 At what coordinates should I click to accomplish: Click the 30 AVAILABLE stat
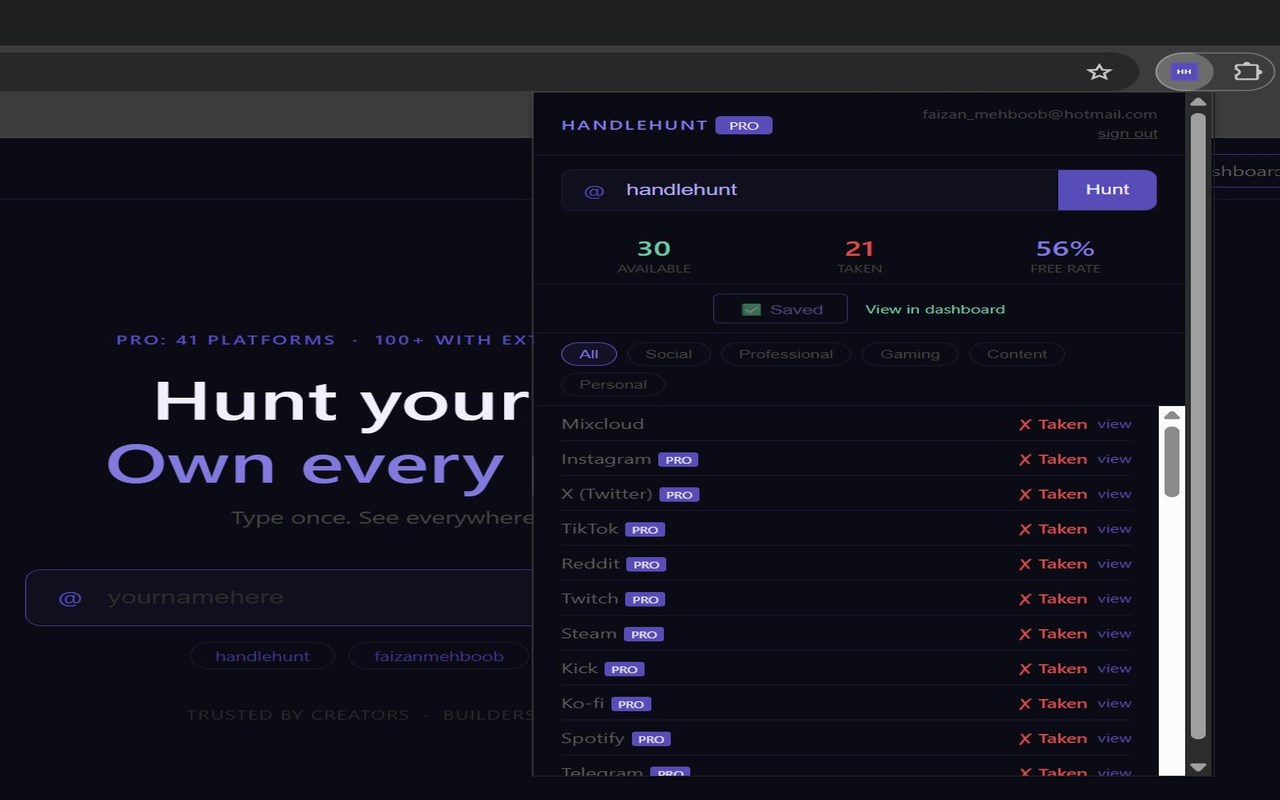click(654, 256)
